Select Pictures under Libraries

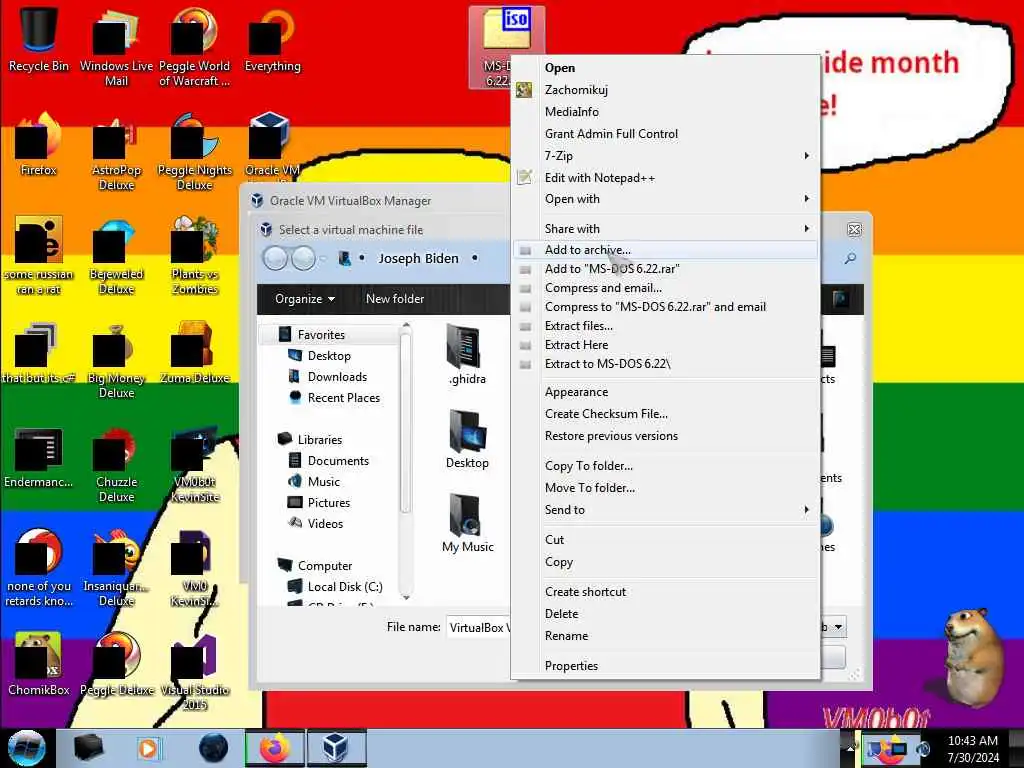tap(328, 502)
